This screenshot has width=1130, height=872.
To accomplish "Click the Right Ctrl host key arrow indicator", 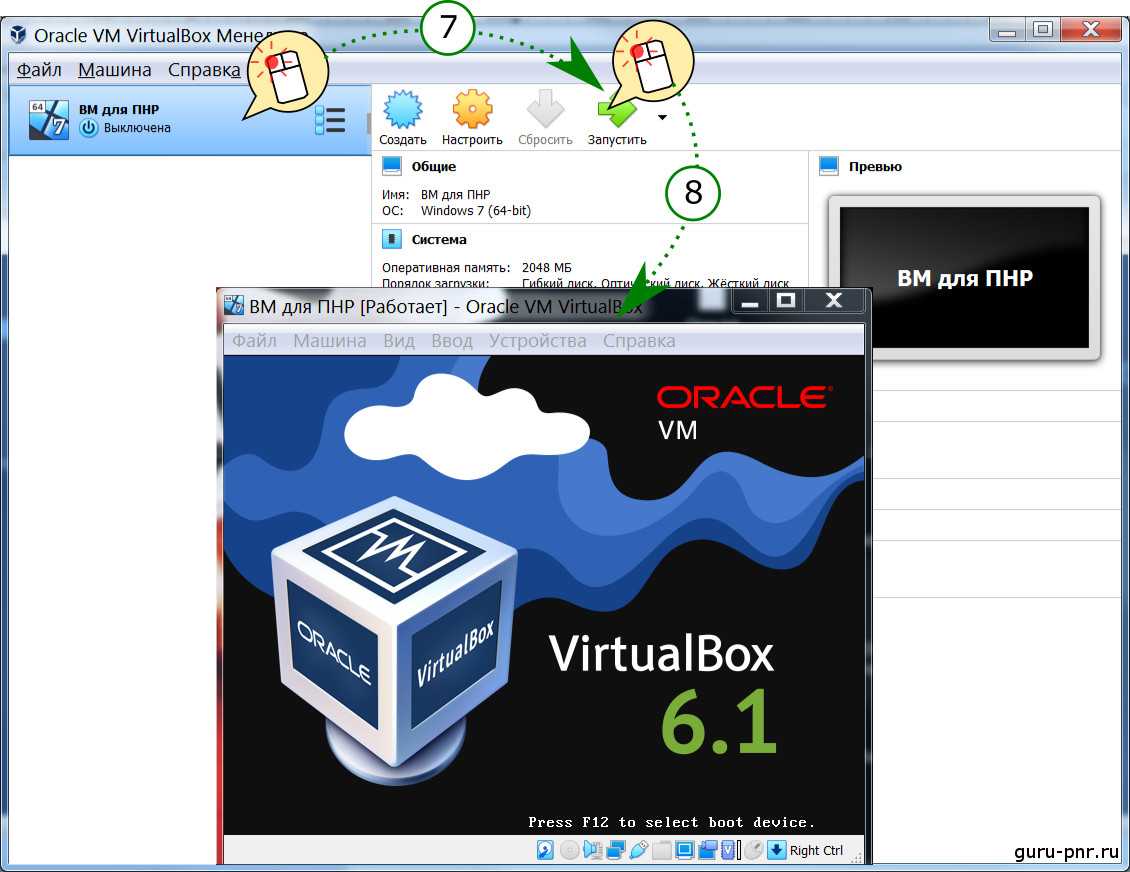I will tap(777, 850).
